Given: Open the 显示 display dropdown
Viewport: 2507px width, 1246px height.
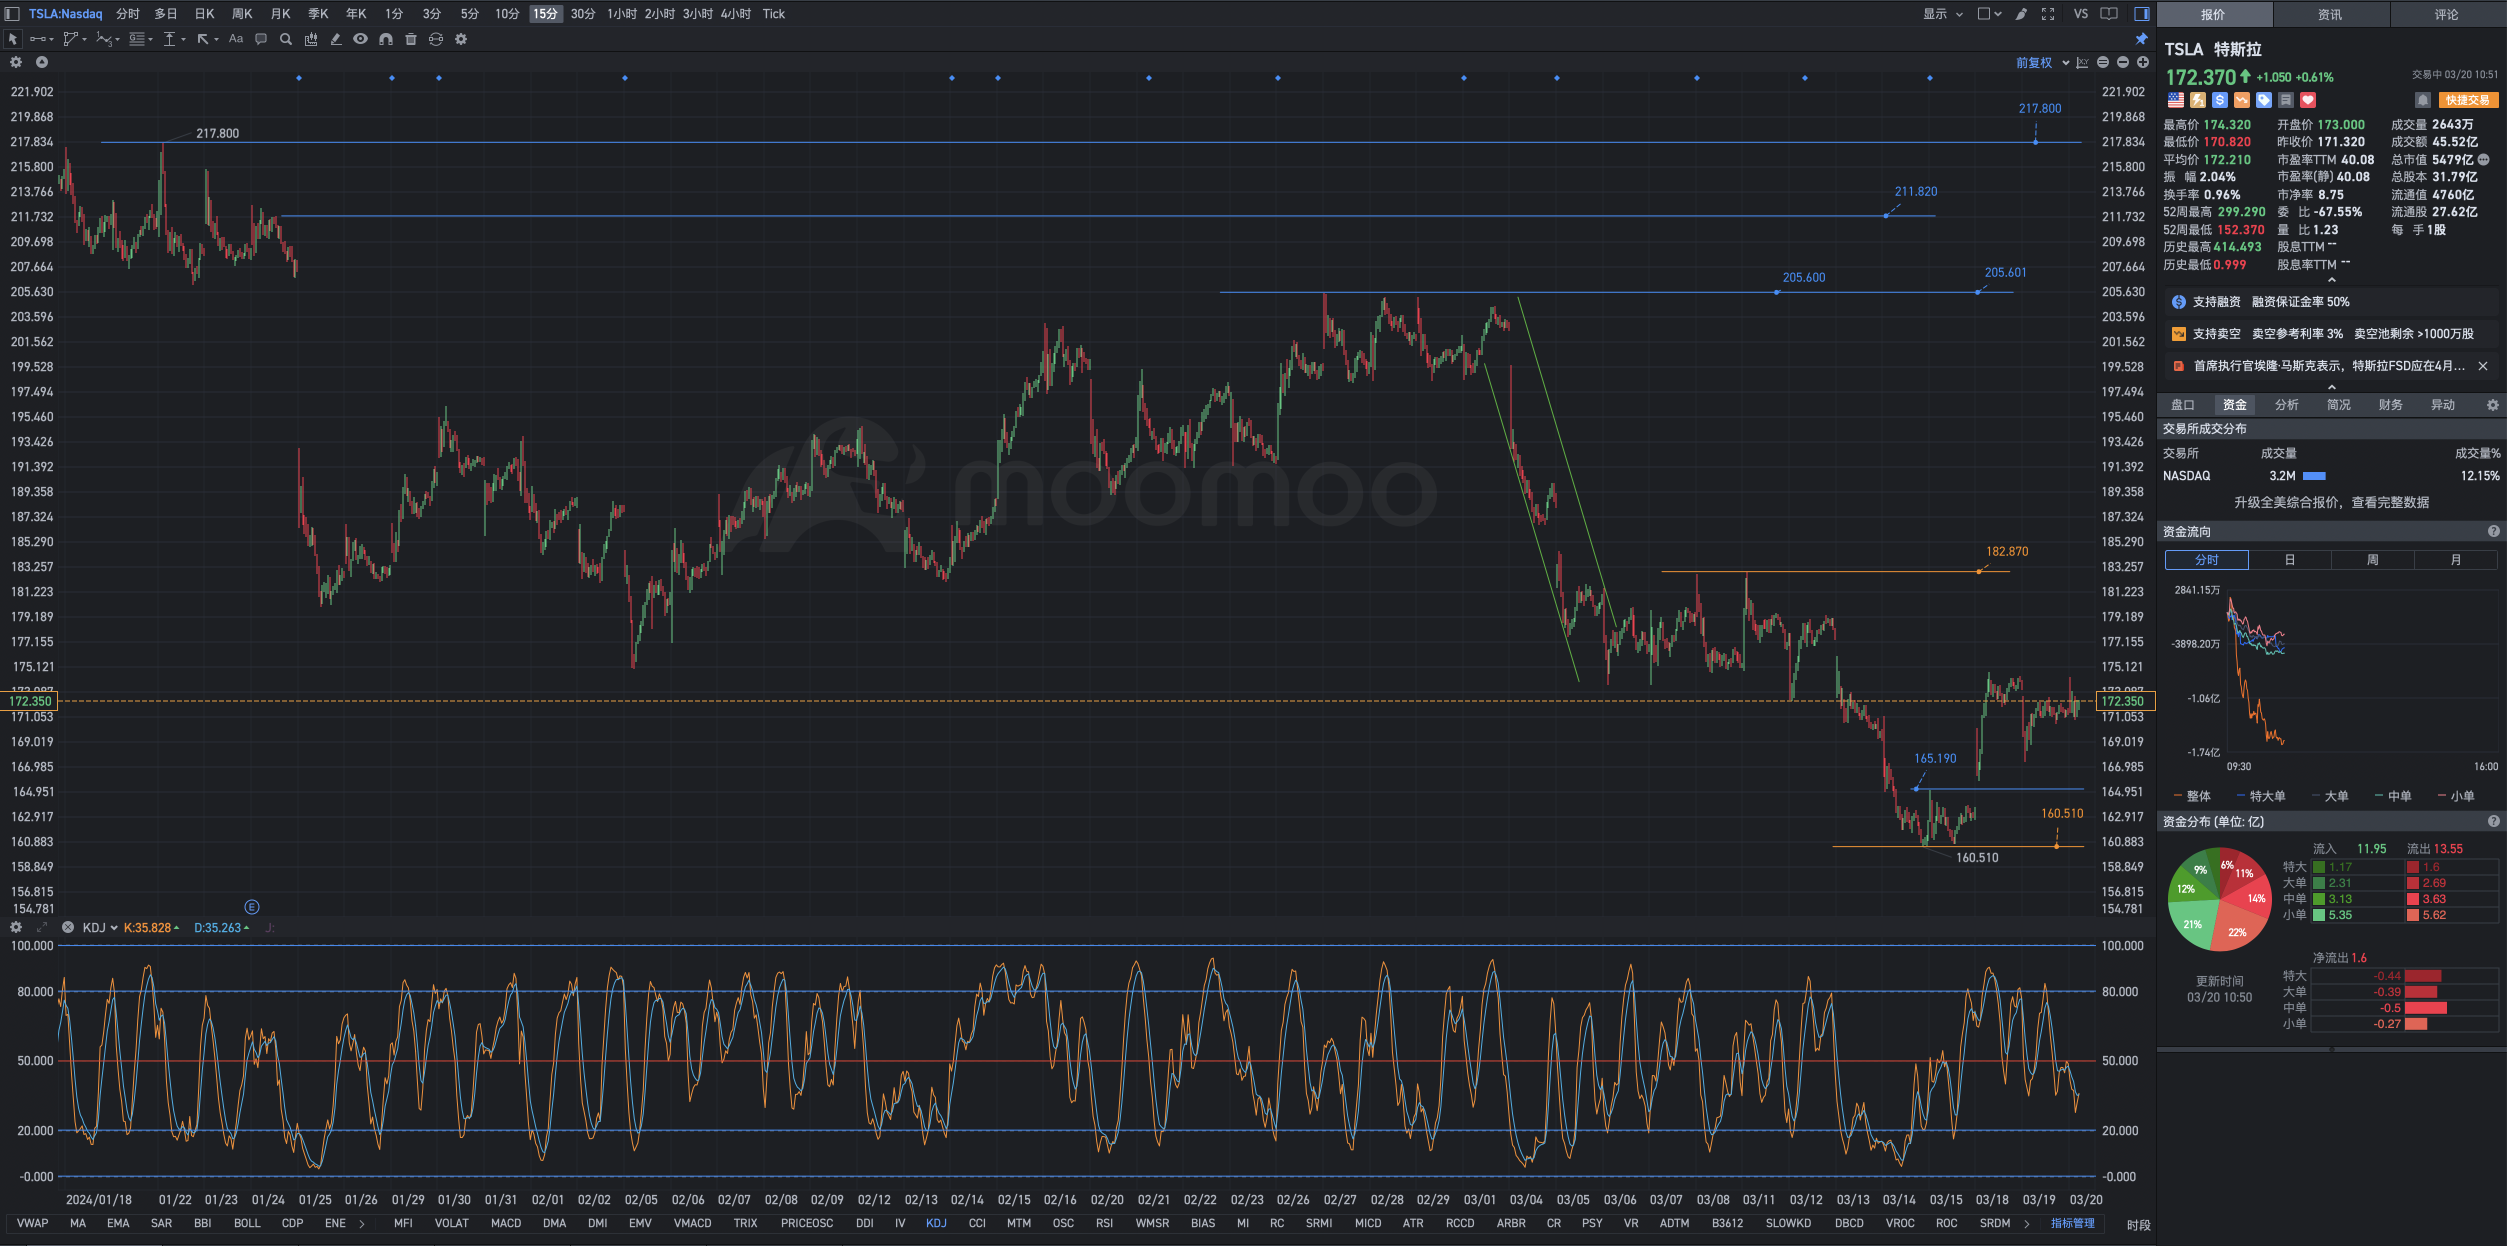Looking at the screenshot, I should click(1943, 14).
